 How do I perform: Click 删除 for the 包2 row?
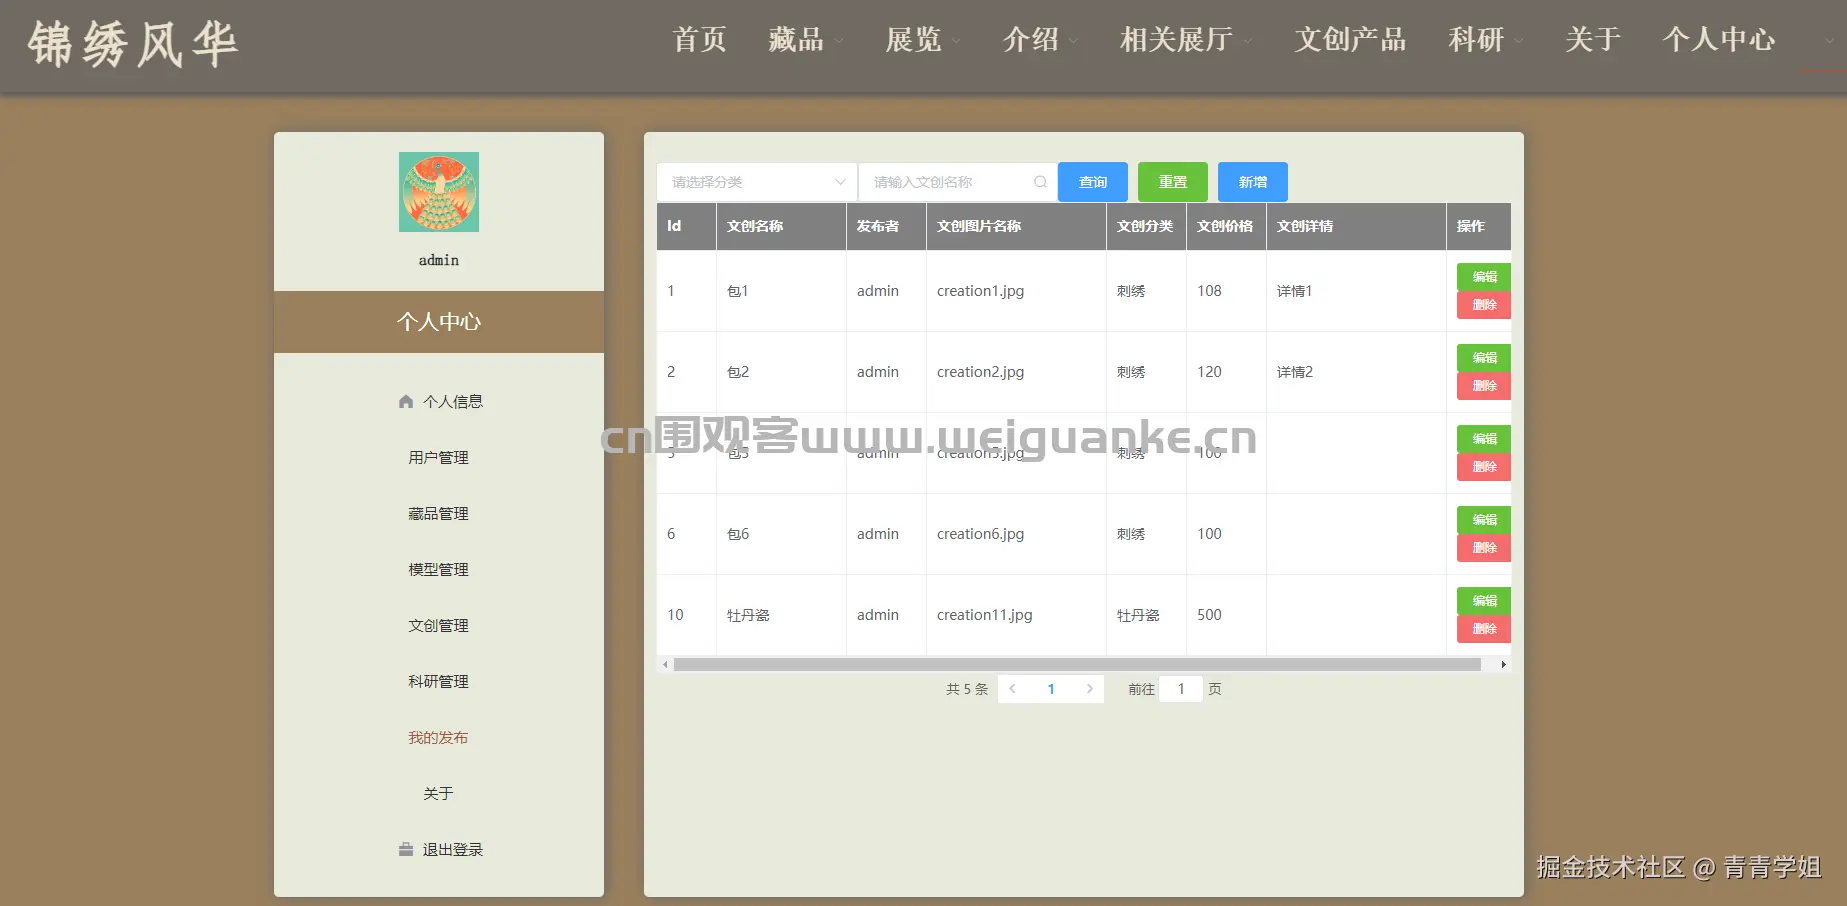(1484, 386)
